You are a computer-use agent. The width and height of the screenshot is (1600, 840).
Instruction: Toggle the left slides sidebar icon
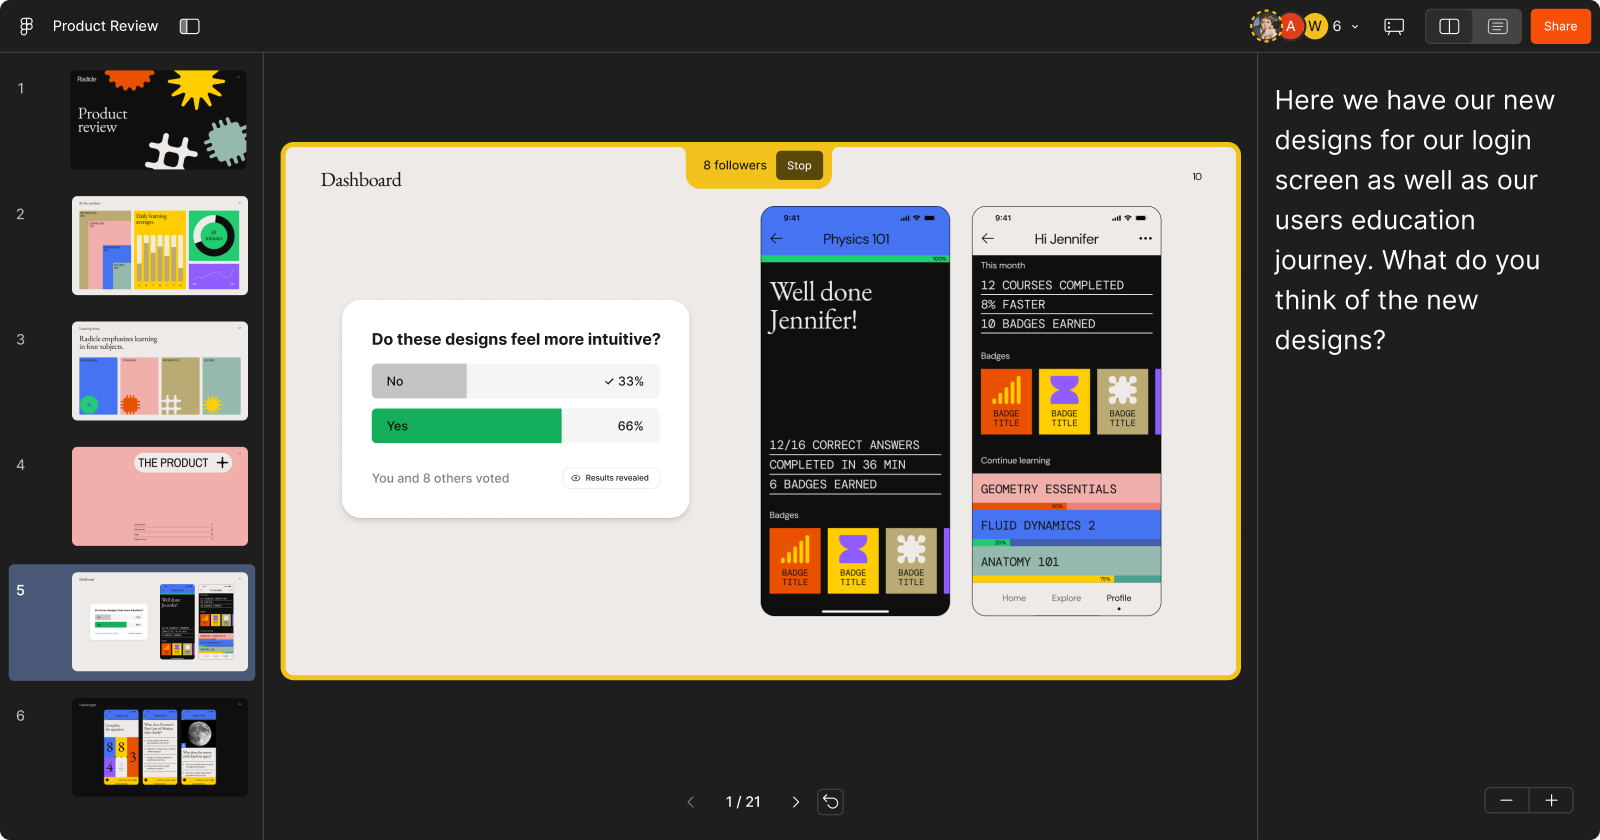(x=190, y=26)
